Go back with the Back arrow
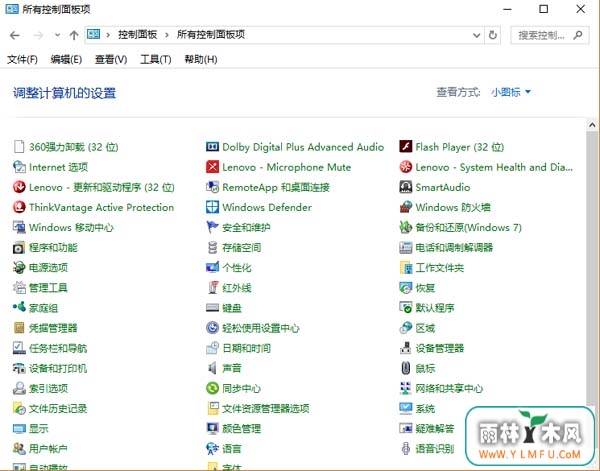The image size is (600, 471). (x=15, y=36)
